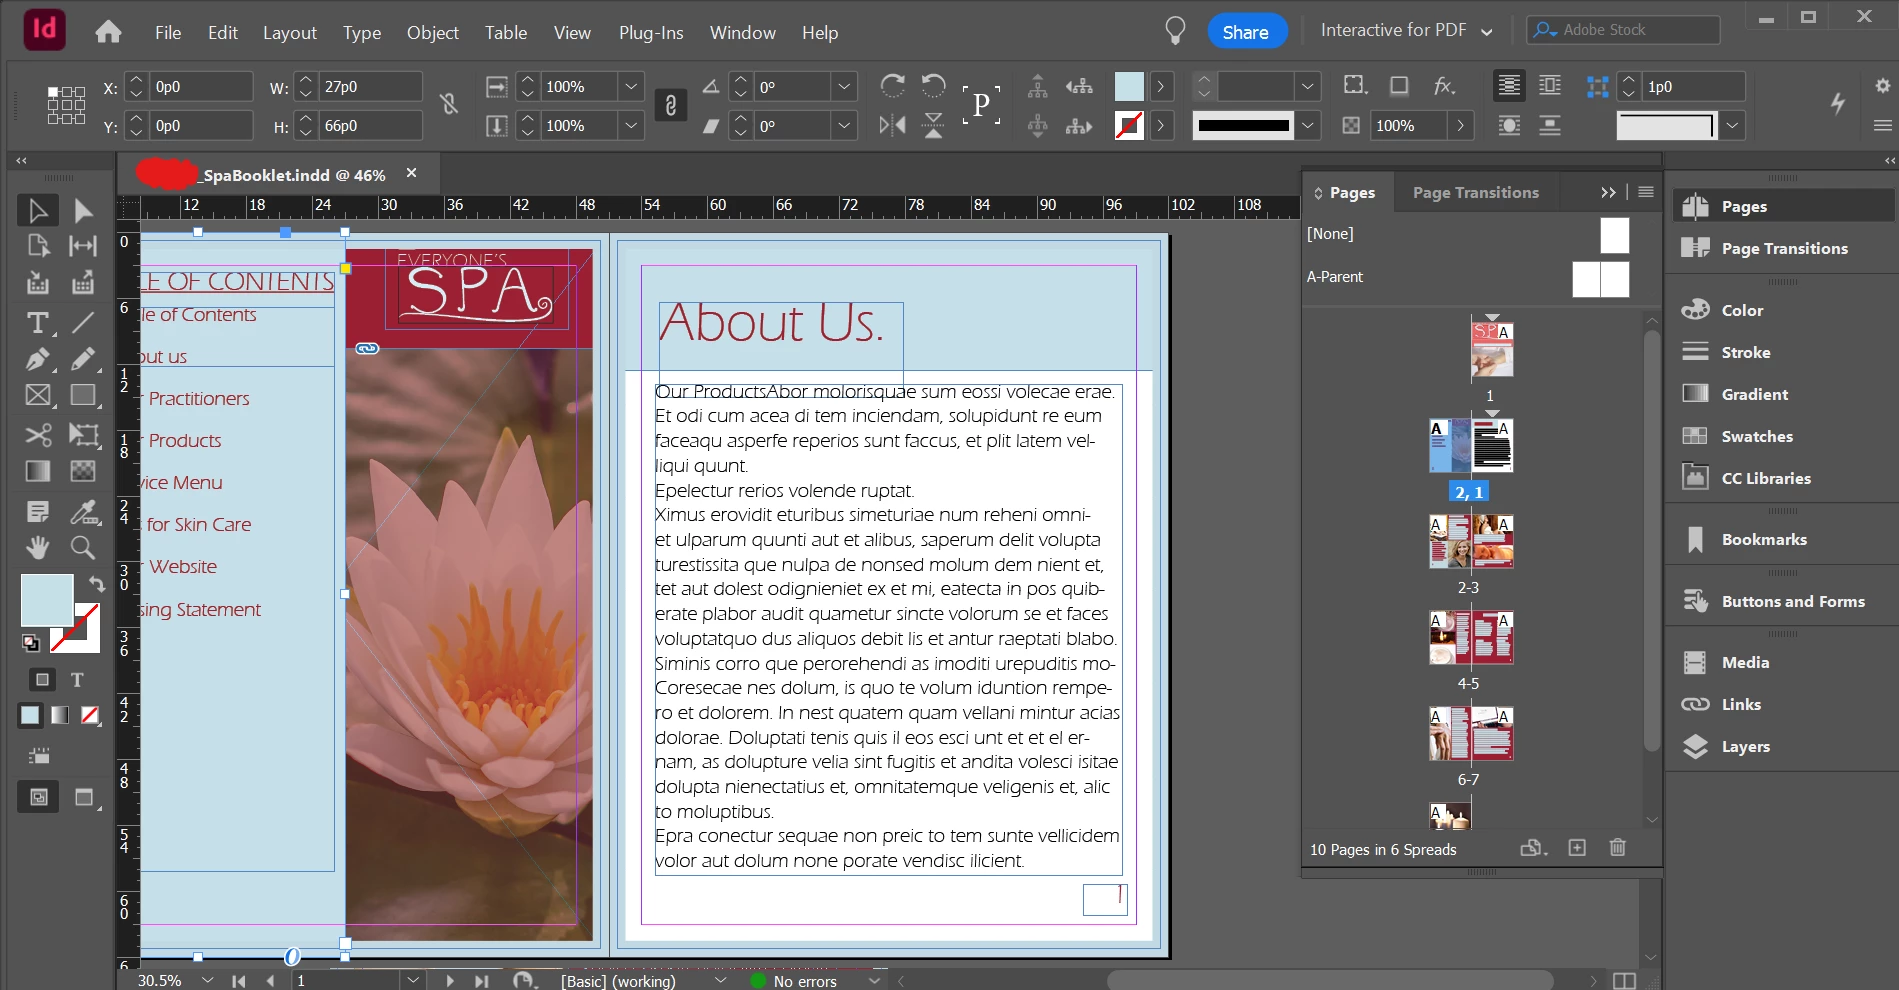Click the light blue fill swatch in toolbox
The image size is (1899, 990).
pos(46,599)
